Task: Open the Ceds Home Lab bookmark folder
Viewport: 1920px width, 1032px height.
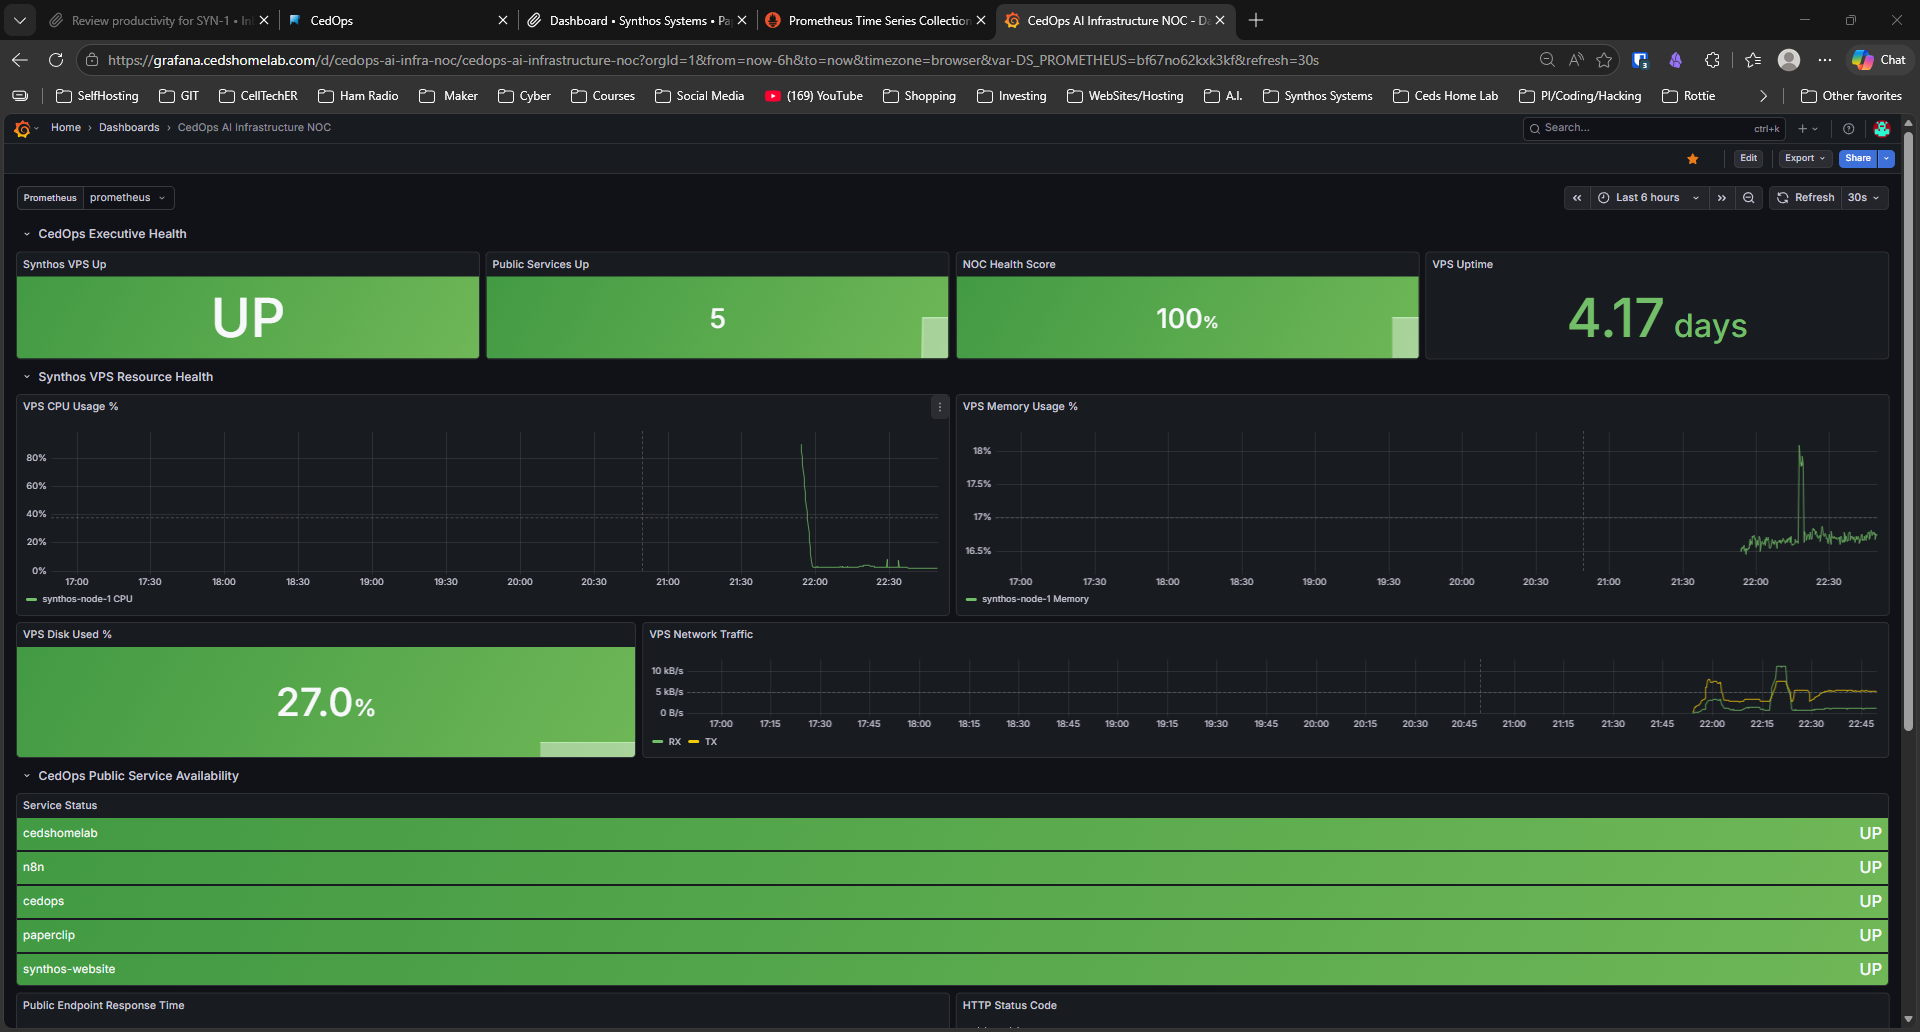Action: [x=1446, y=96]
